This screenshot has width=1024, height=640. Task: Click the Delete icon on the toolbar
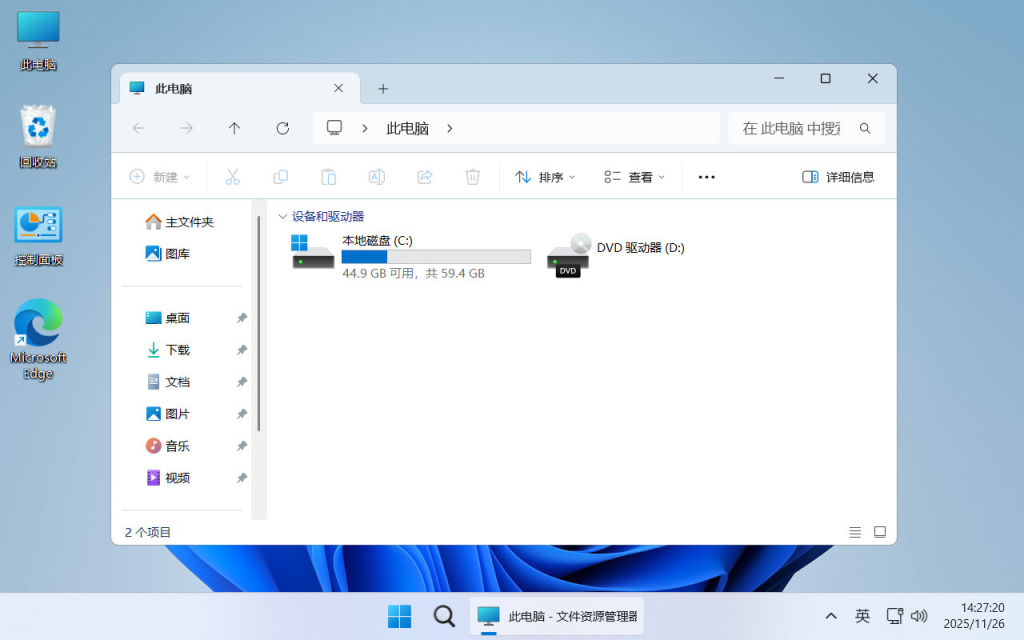tap(472, 176)
